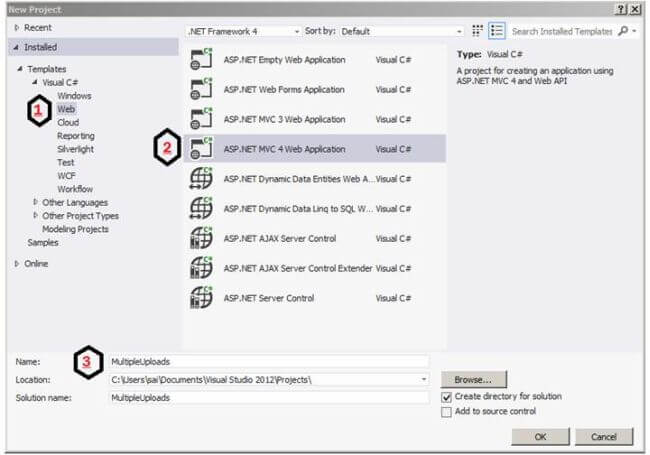The height and width of the screenshot is (455, 650).
Task: Select Windows under Visual C#
Action: point(74,96)
